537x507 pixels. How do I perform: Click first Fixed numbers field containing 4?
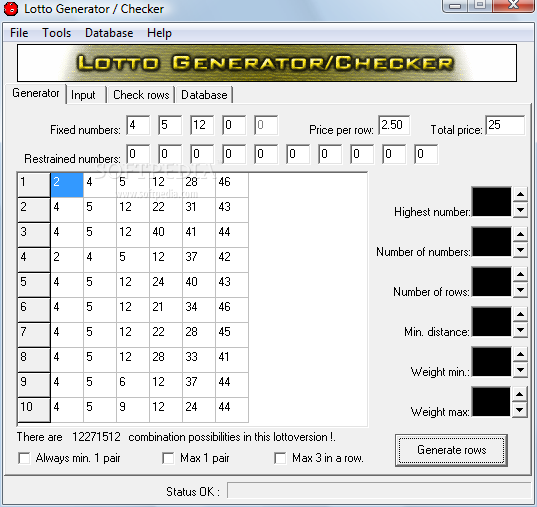(x=138, y=125)
